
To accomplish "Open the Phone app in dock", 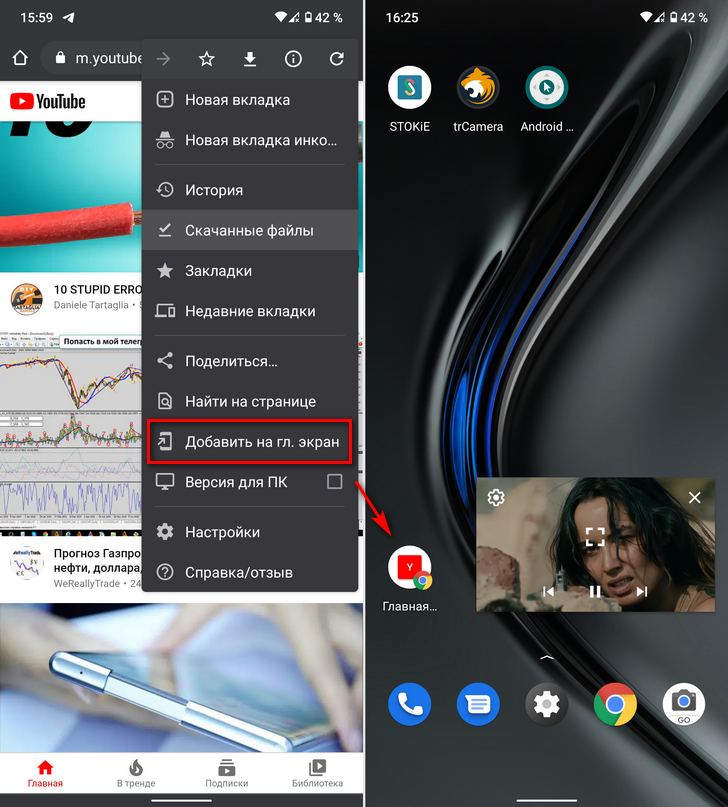I will pos(410,704).
